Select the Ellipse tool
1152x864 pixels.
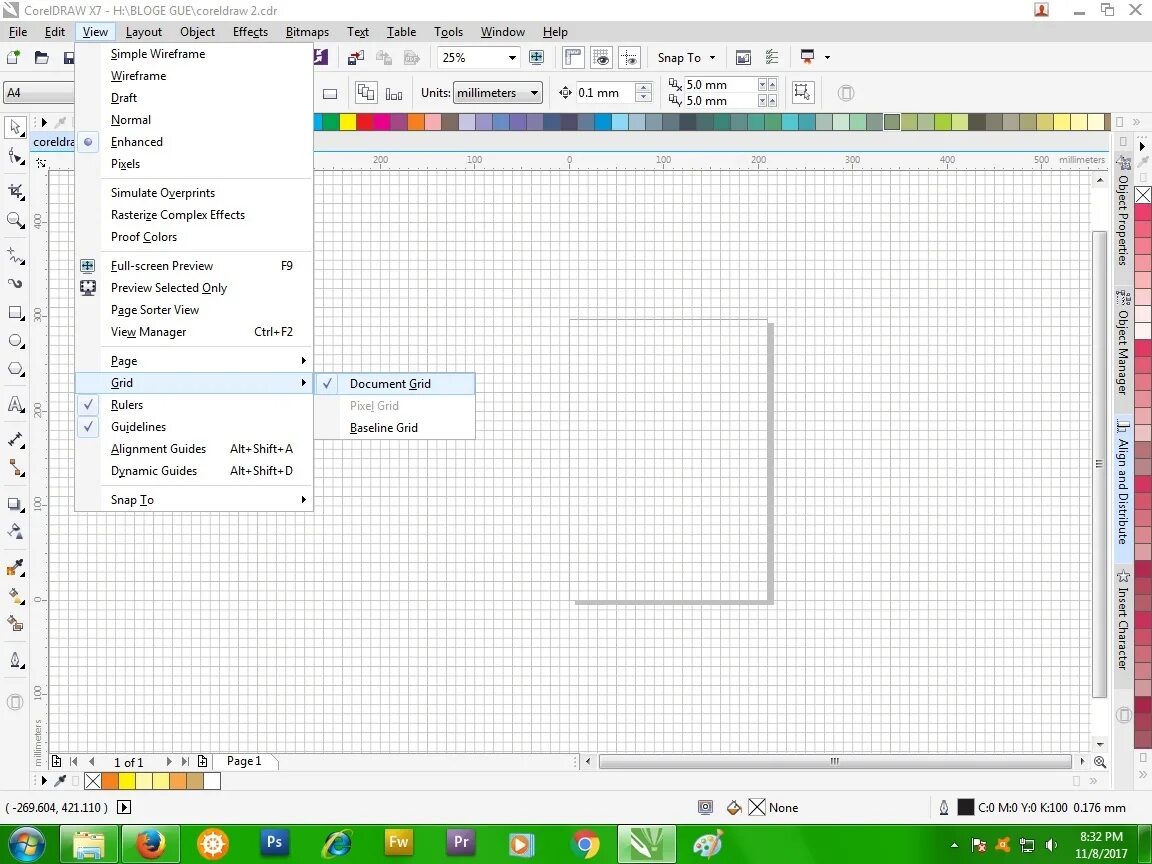pyautogui.click(x=15, y=341)
